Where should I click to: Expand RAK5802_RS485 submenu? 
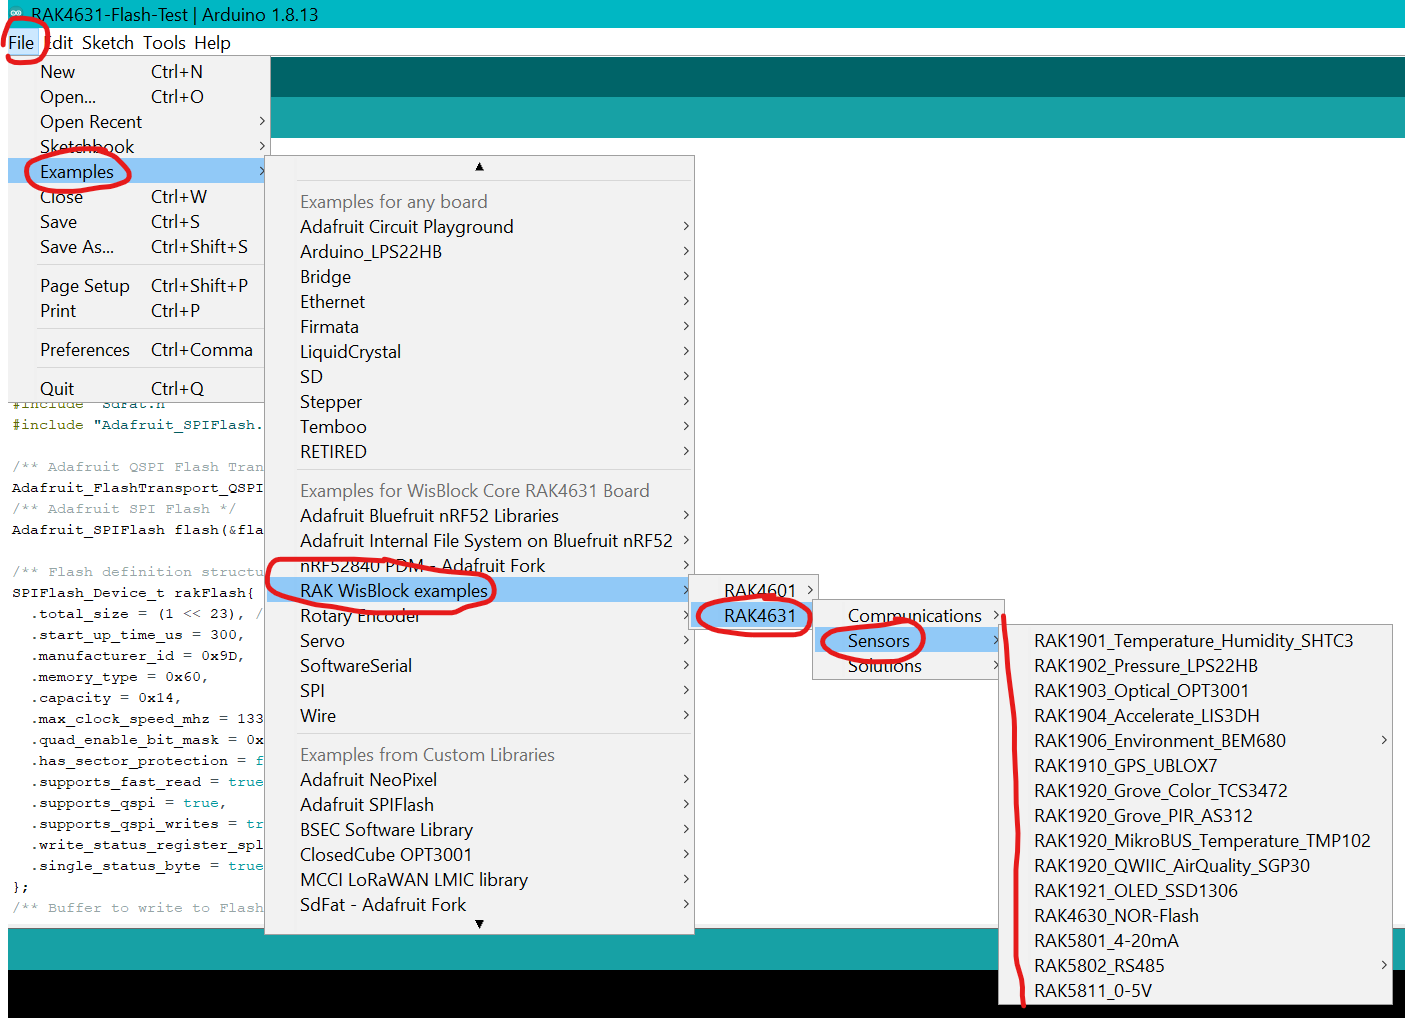coord(1196,966)
